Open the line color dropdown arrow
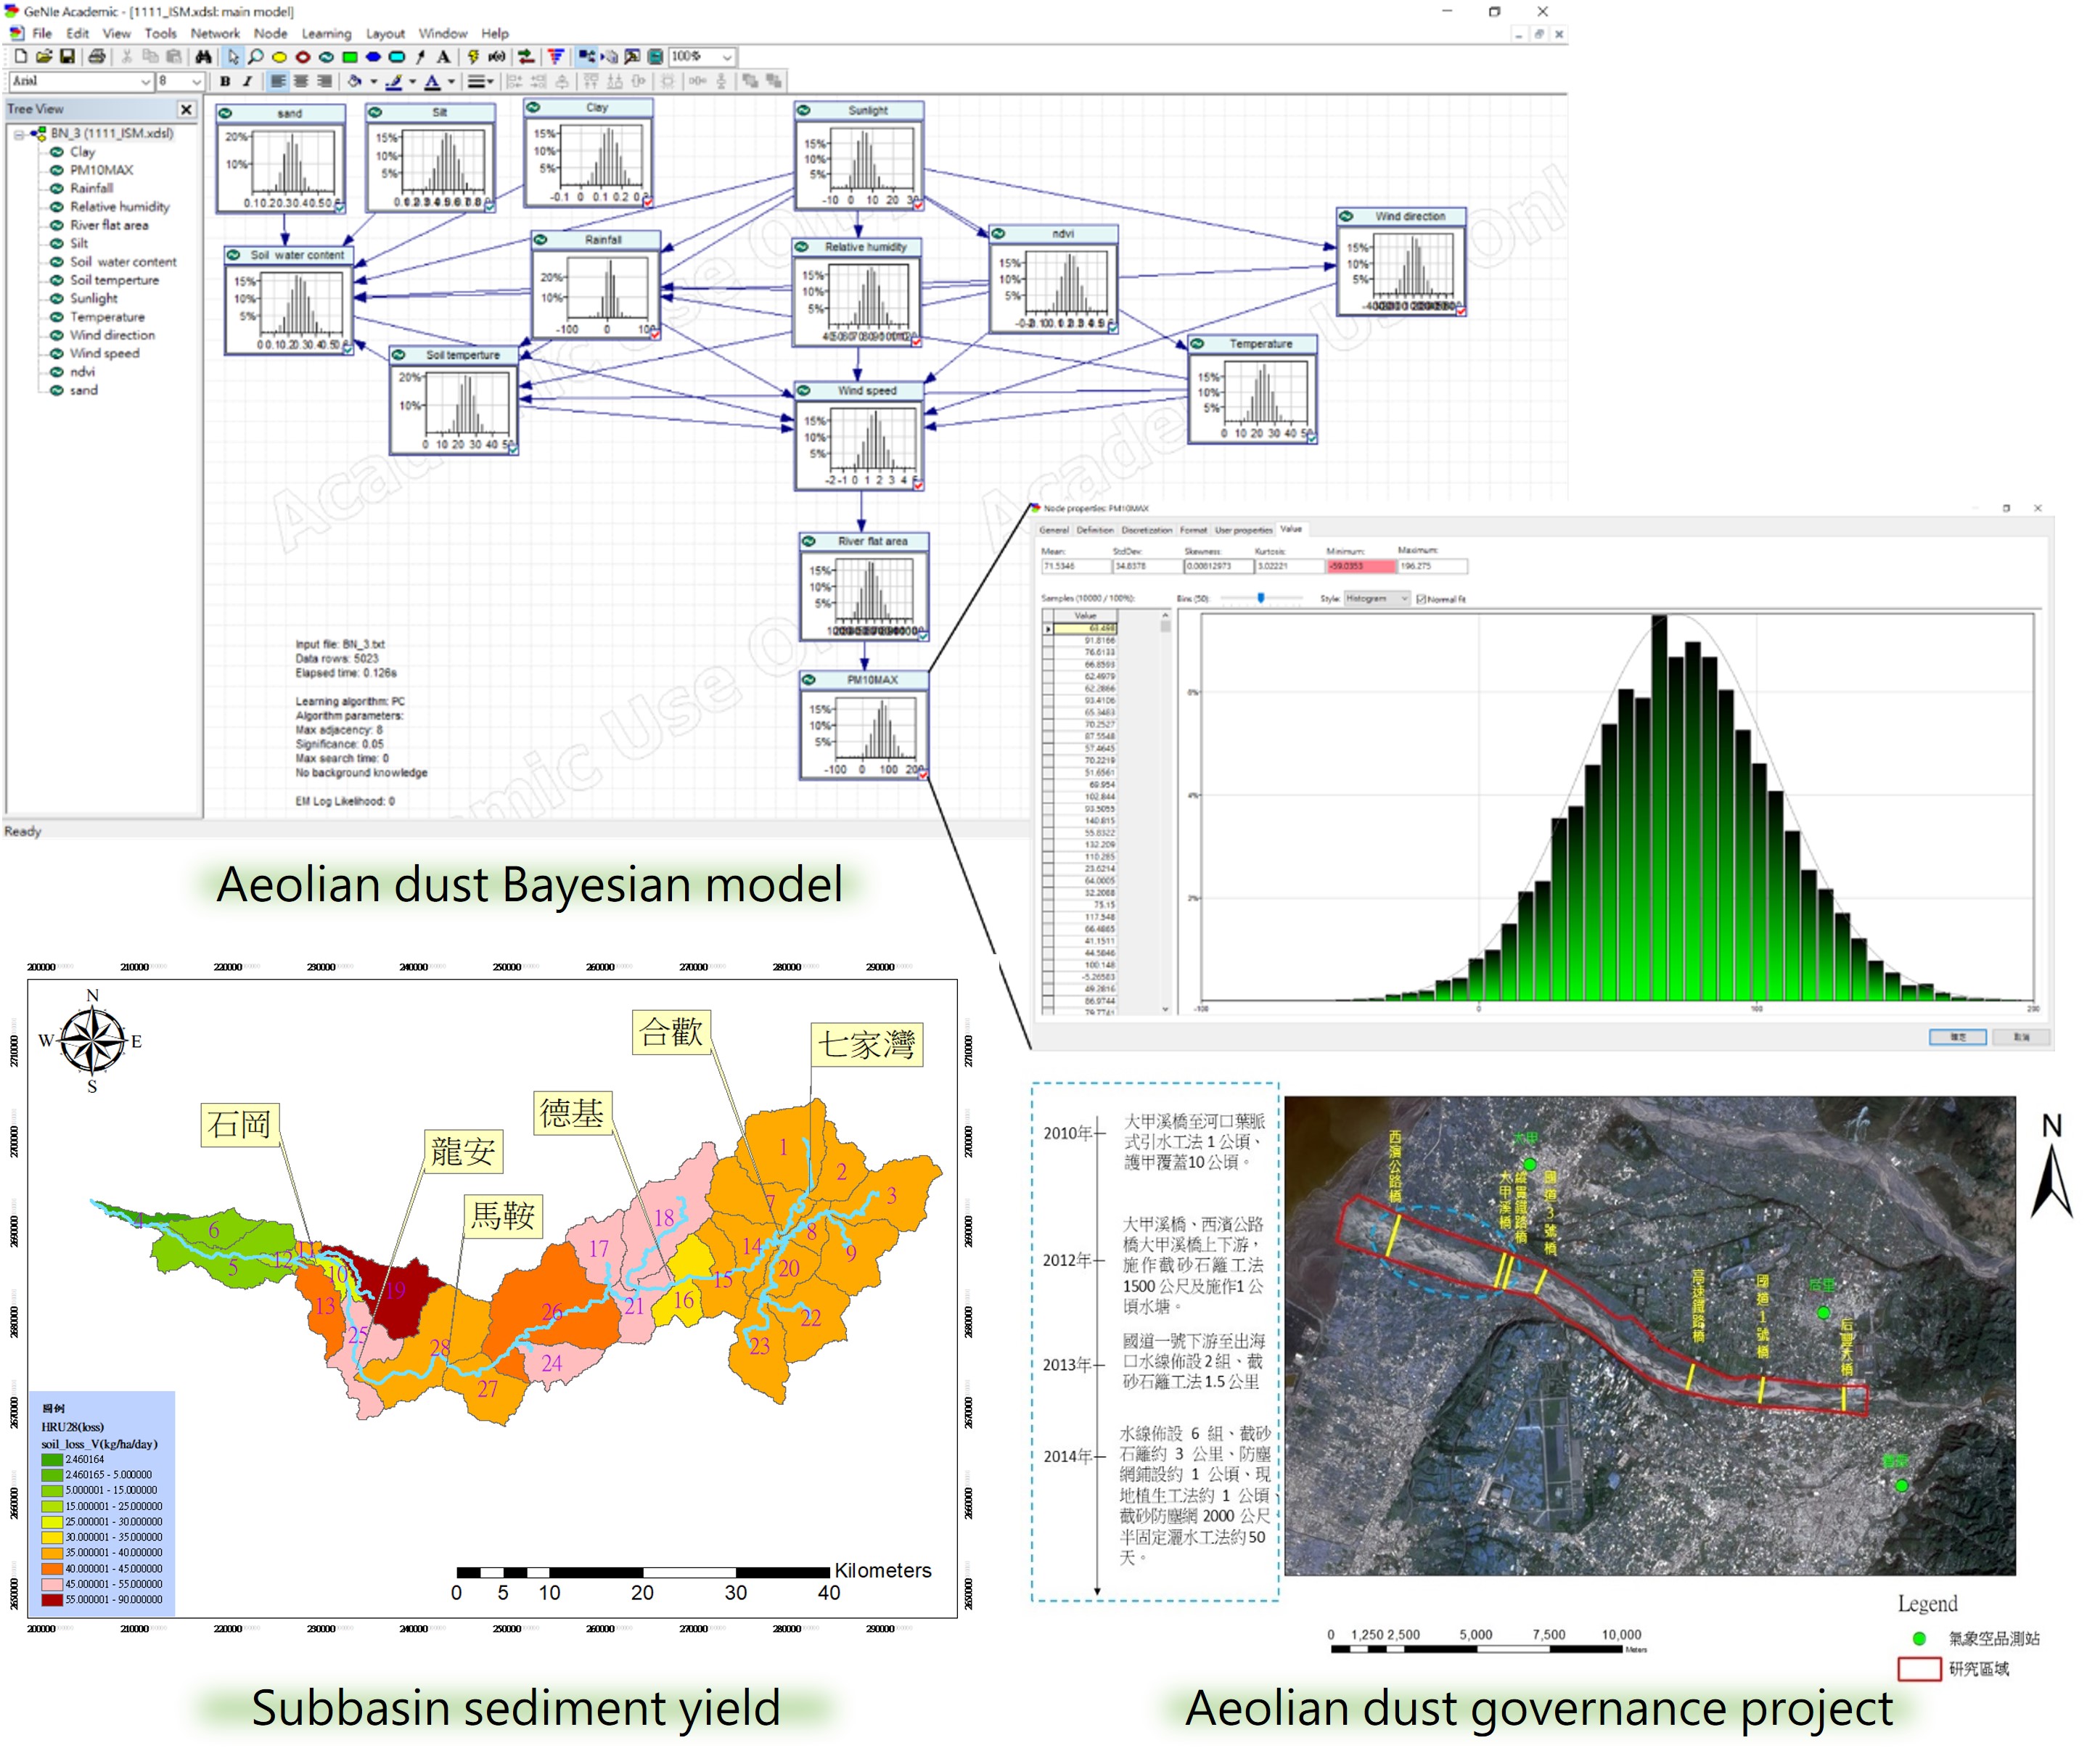The width and height of the screenshot is (2087, 1764). 412,81
